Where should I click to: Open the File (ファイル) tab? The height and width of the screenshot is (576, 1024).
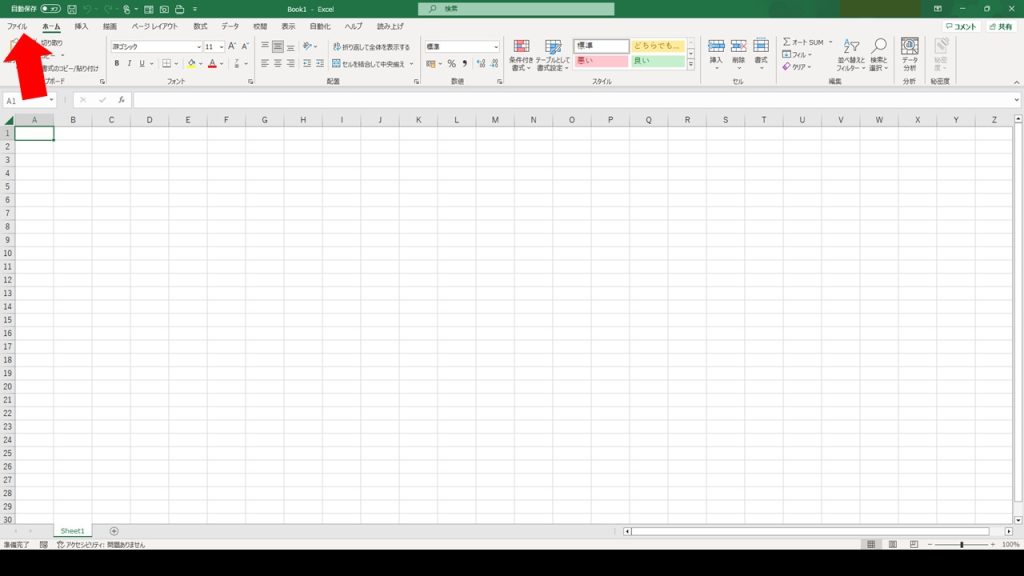17,26
